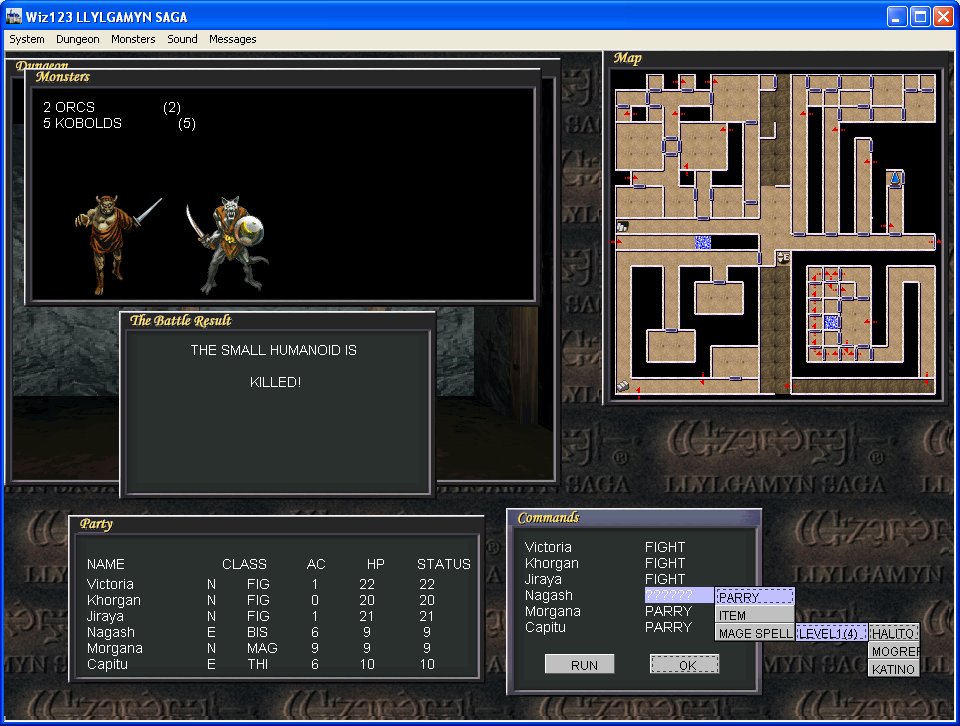Confirm commands with the OK button
The width and height of the screenshot is (960, 726).
(x=684, y=664)
